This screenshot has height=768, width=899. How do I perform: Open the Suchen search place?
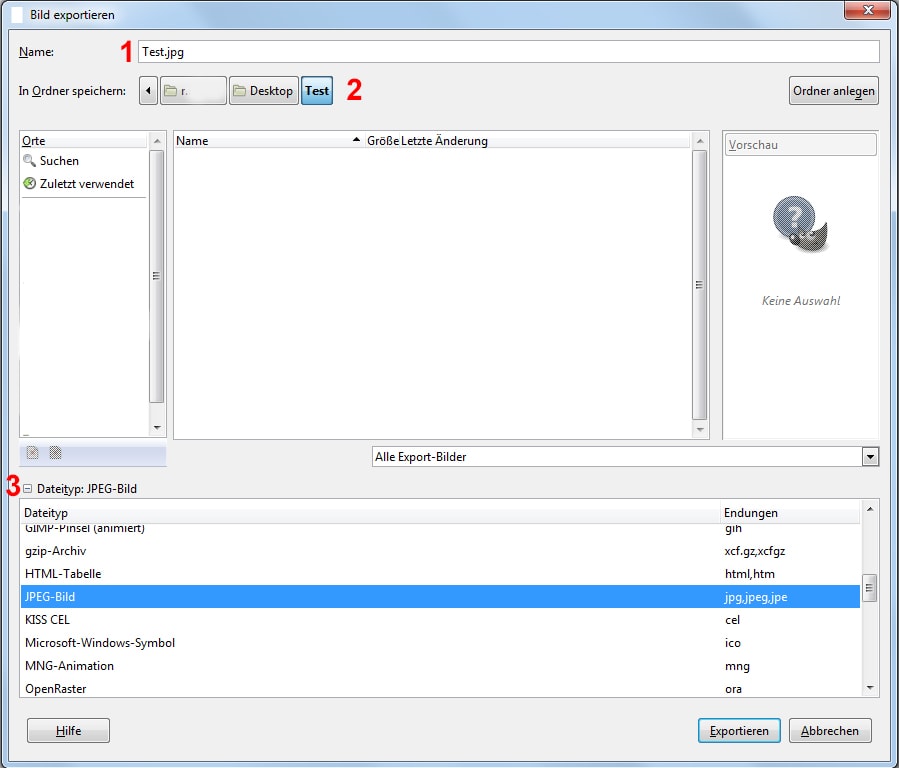click(x=59, y=161)
